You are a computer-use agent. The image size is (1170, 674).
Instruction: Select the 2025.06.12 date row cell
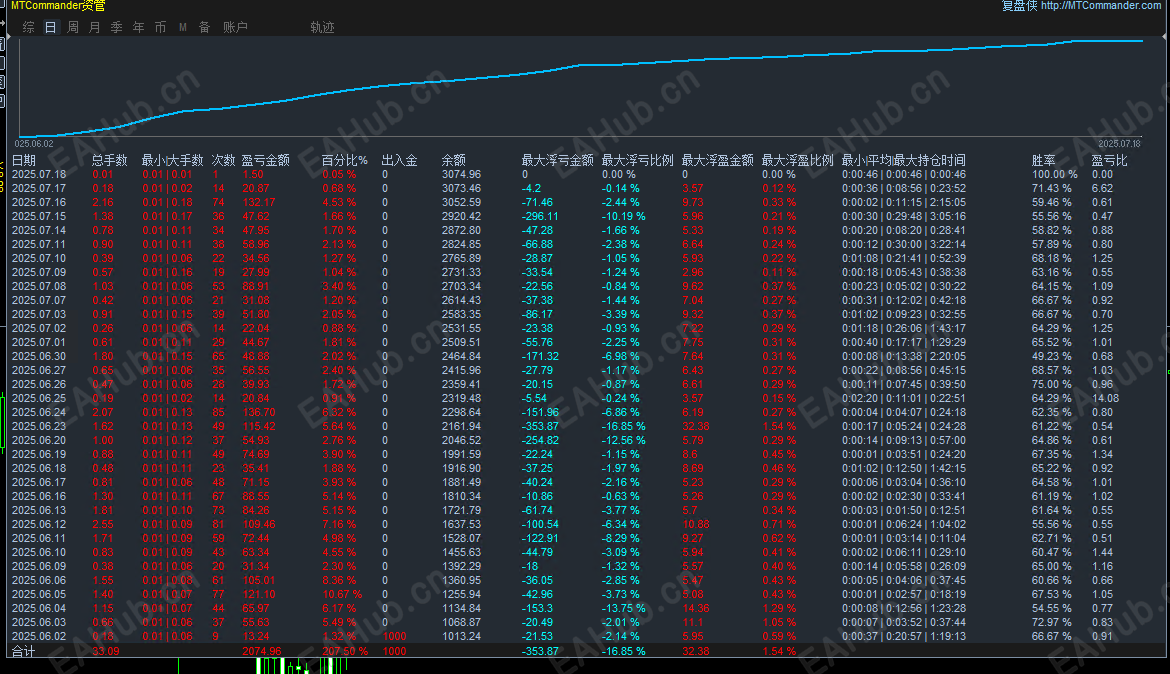tap(39, 524)
